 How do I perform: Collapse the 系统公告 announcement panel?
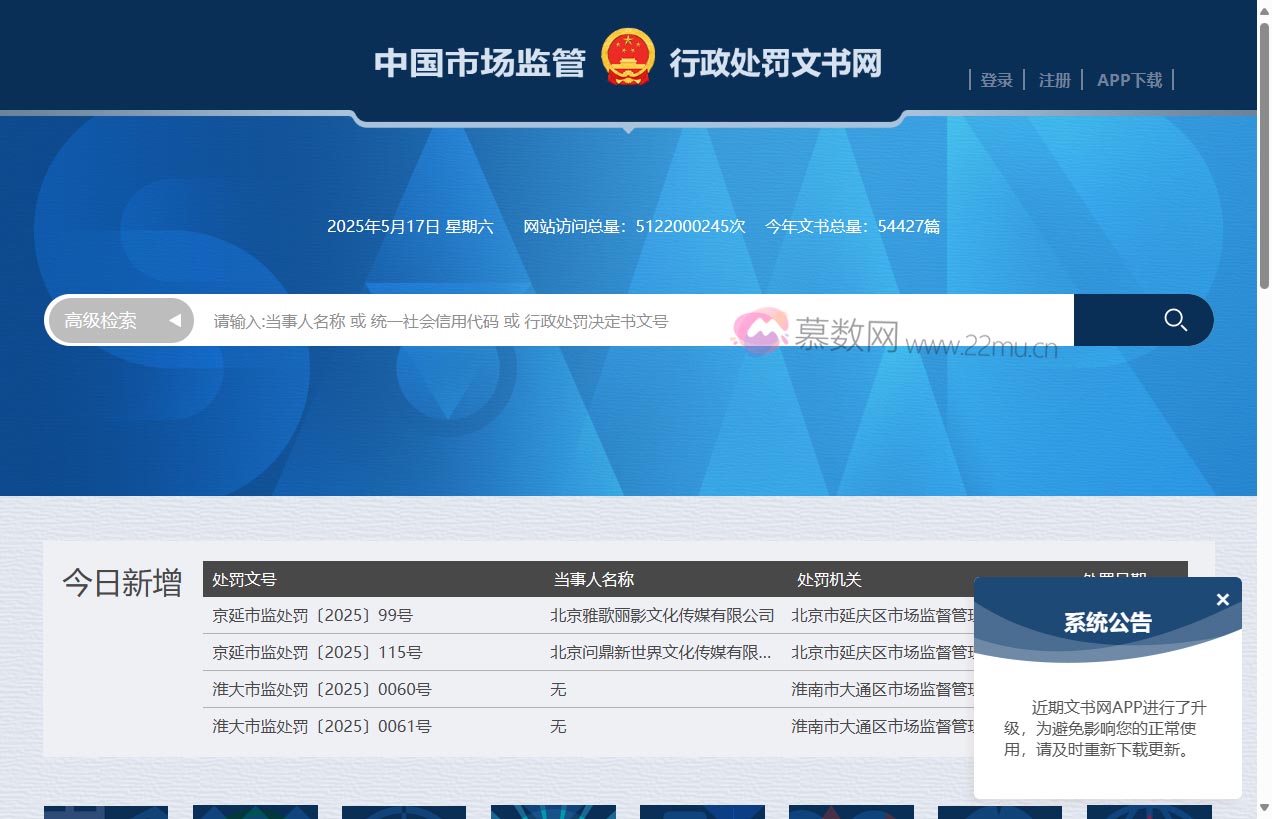[x=1222, y=599]
